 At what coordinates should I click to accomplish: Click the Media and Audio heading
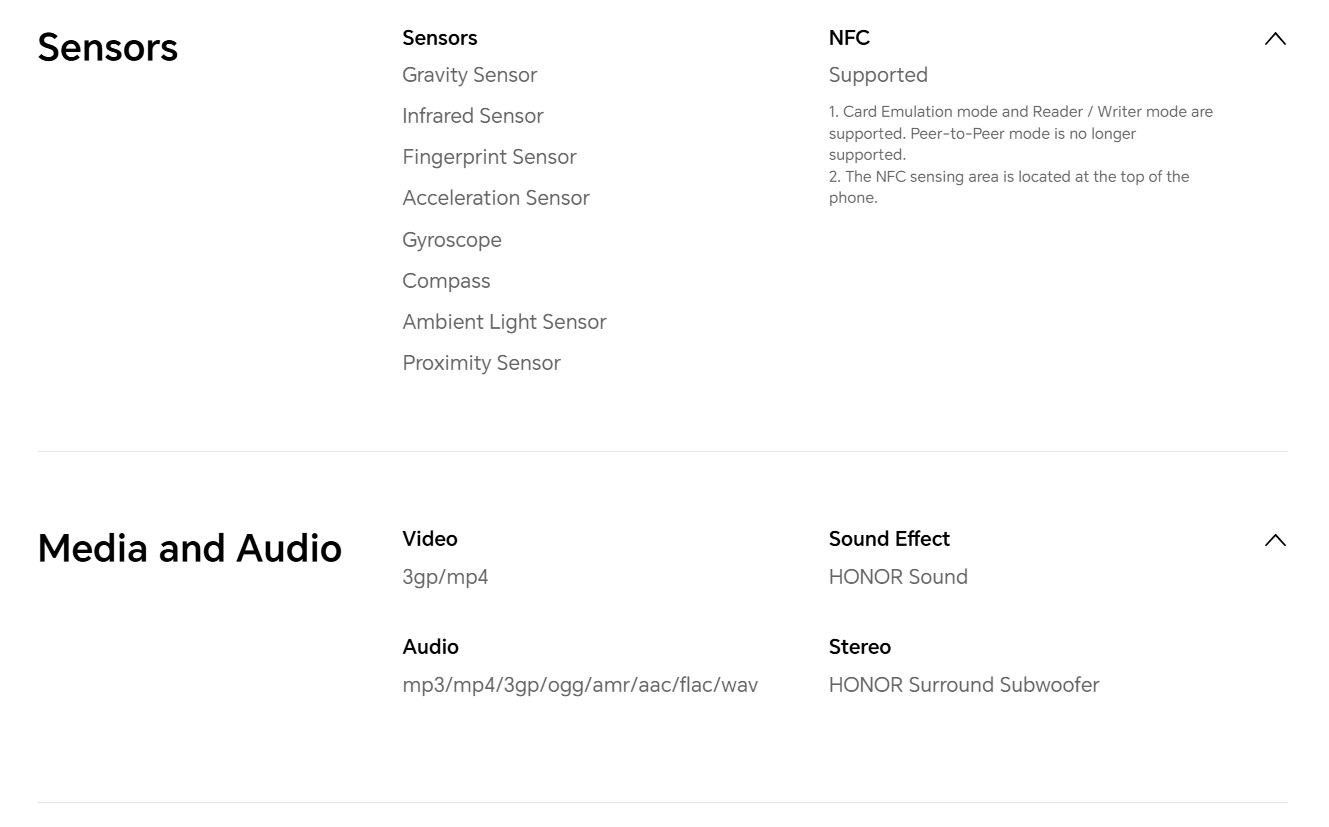pos(190,549)
